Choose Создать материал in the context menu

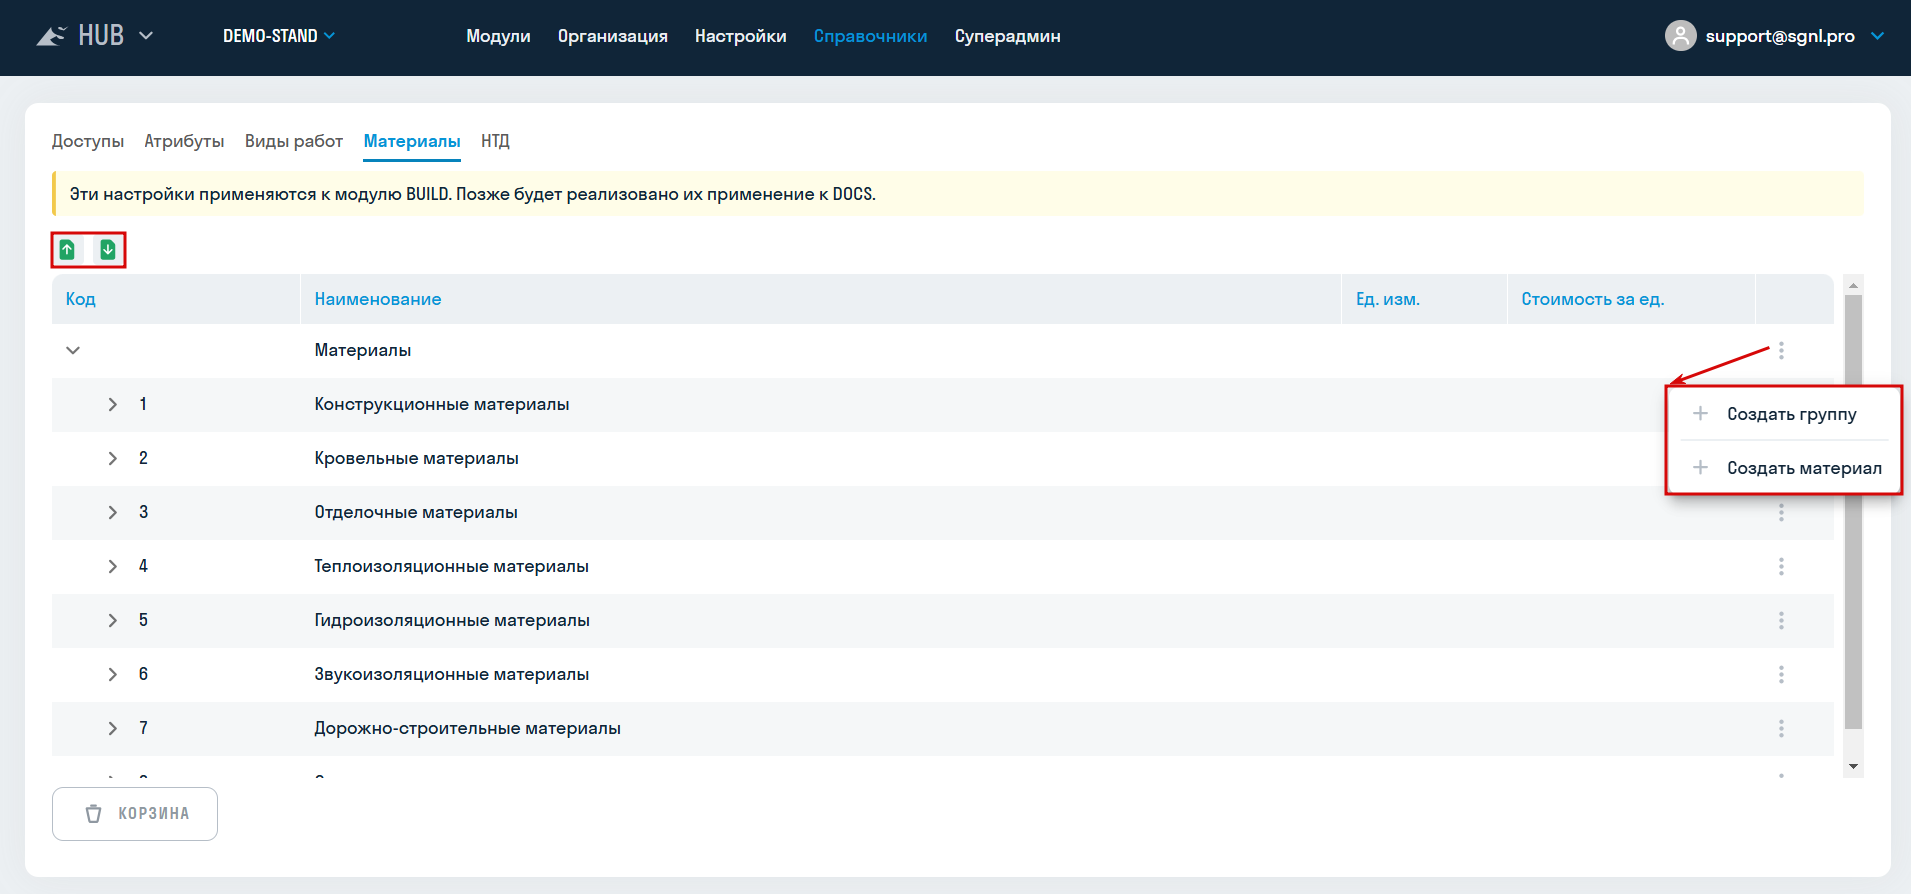click(x=1783, y=468)
